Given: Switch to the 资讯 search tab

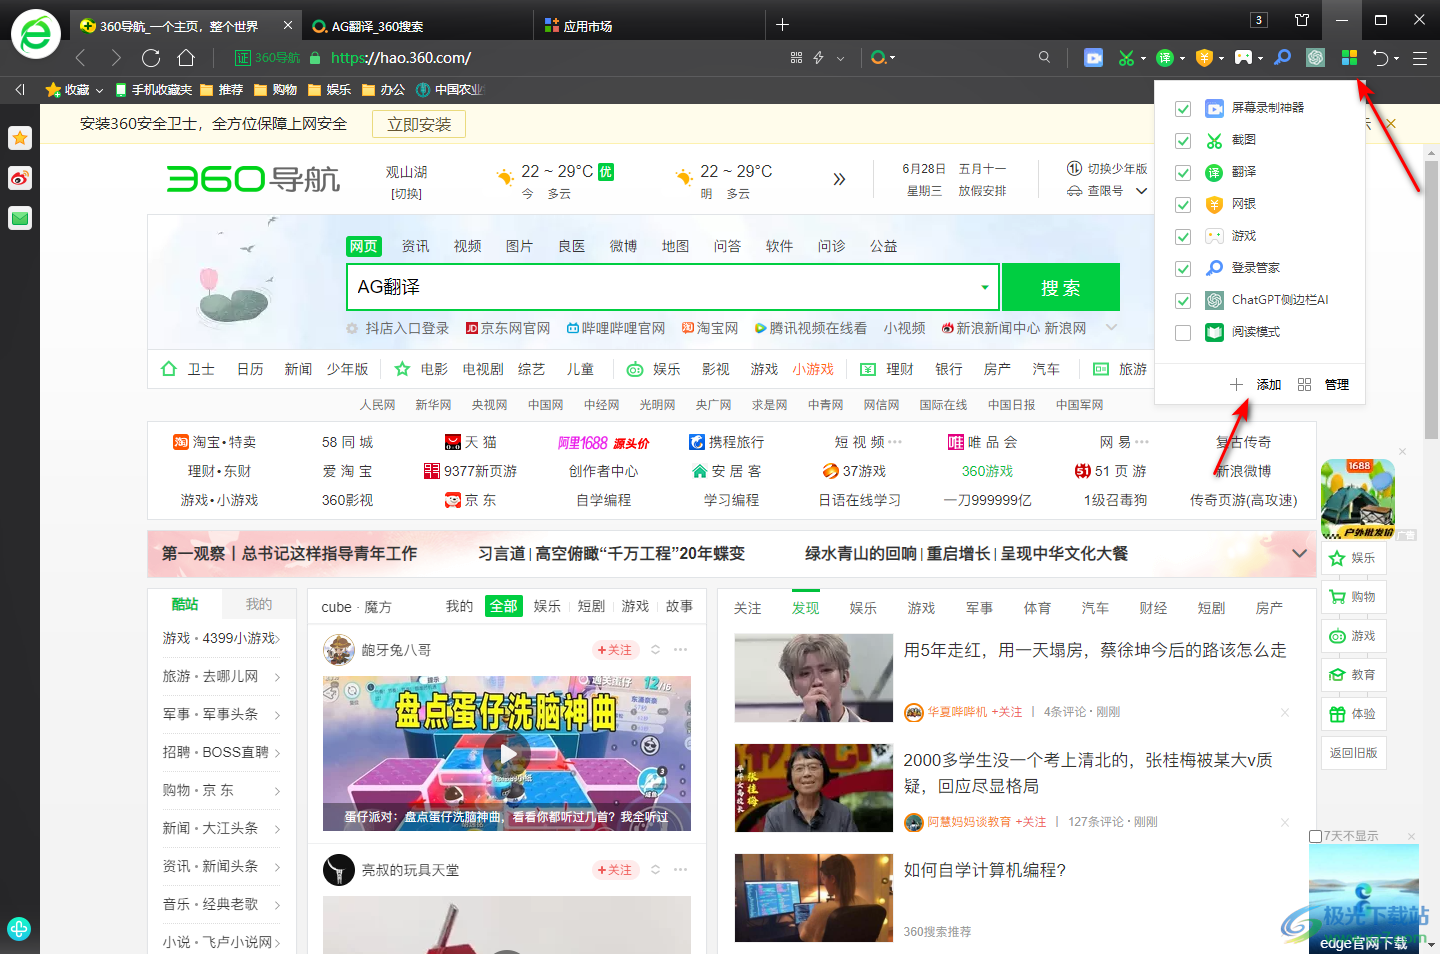Looking at the screenshot, I should [415, 246].
